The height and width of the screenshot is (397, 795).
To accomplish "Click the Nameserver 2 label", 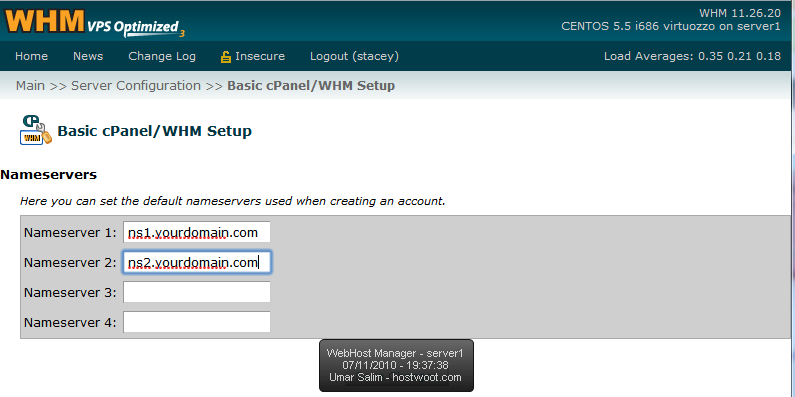I will [x=70, y=263].
